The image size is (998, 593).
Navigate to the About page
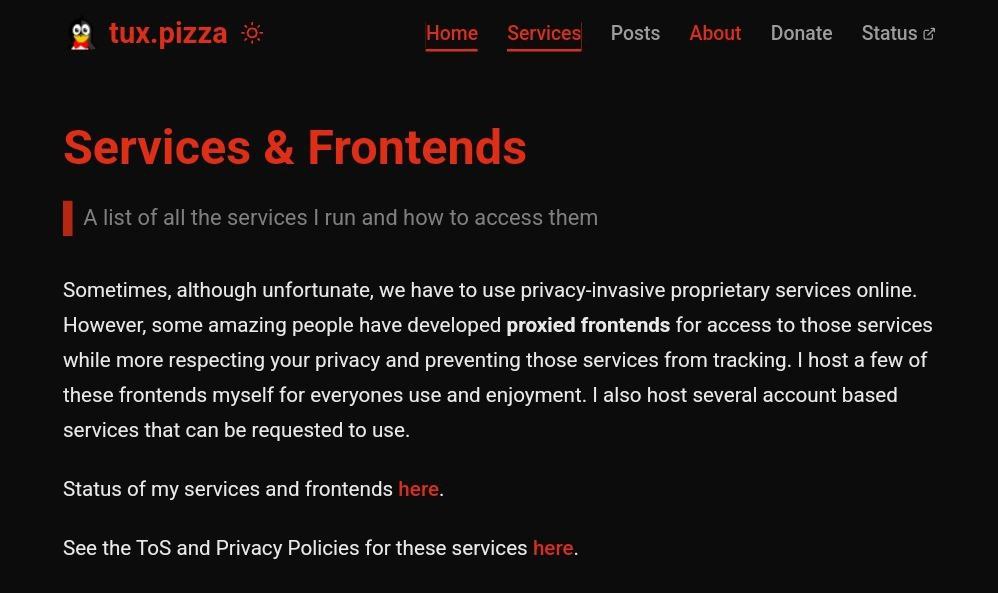(x=715, y=33)
